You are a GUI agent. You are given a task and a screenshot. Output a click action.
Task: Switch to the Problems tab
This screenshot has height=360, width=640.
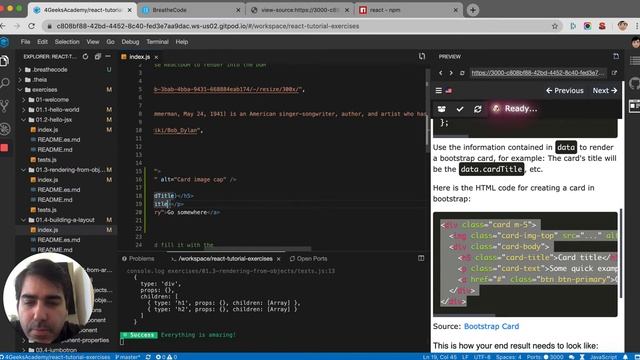tap(138, 259)
